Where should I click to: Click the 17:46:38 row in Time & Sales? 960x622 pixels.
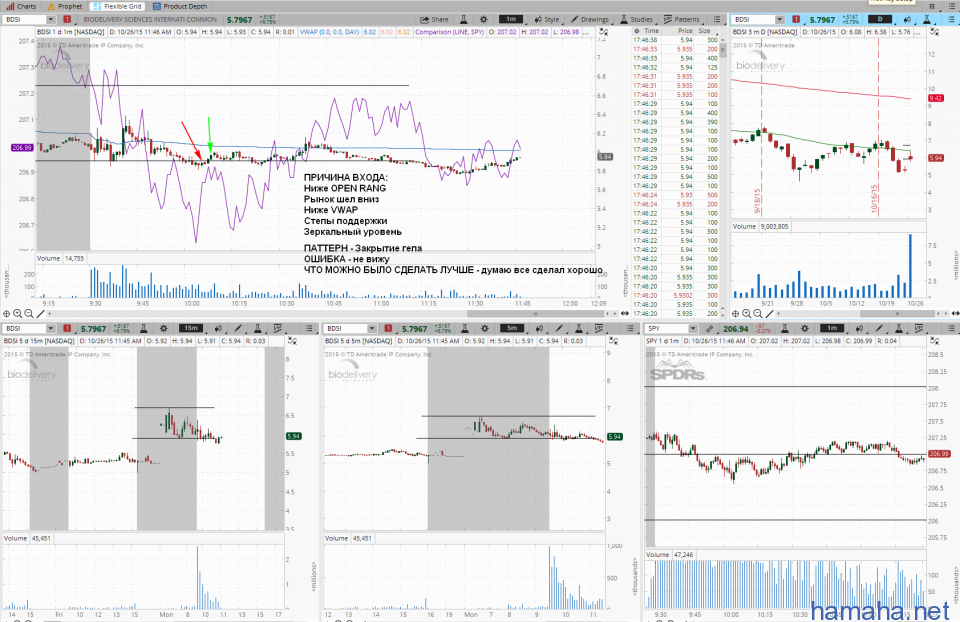[x=675, y=40]
